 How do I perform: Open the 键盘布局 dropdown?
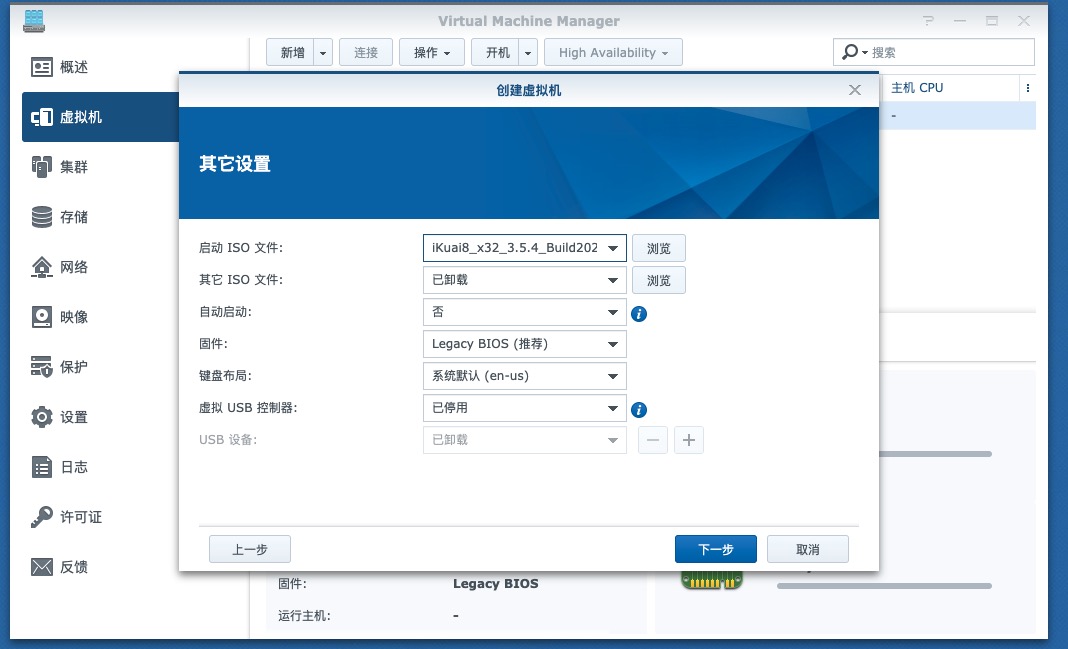524,376
